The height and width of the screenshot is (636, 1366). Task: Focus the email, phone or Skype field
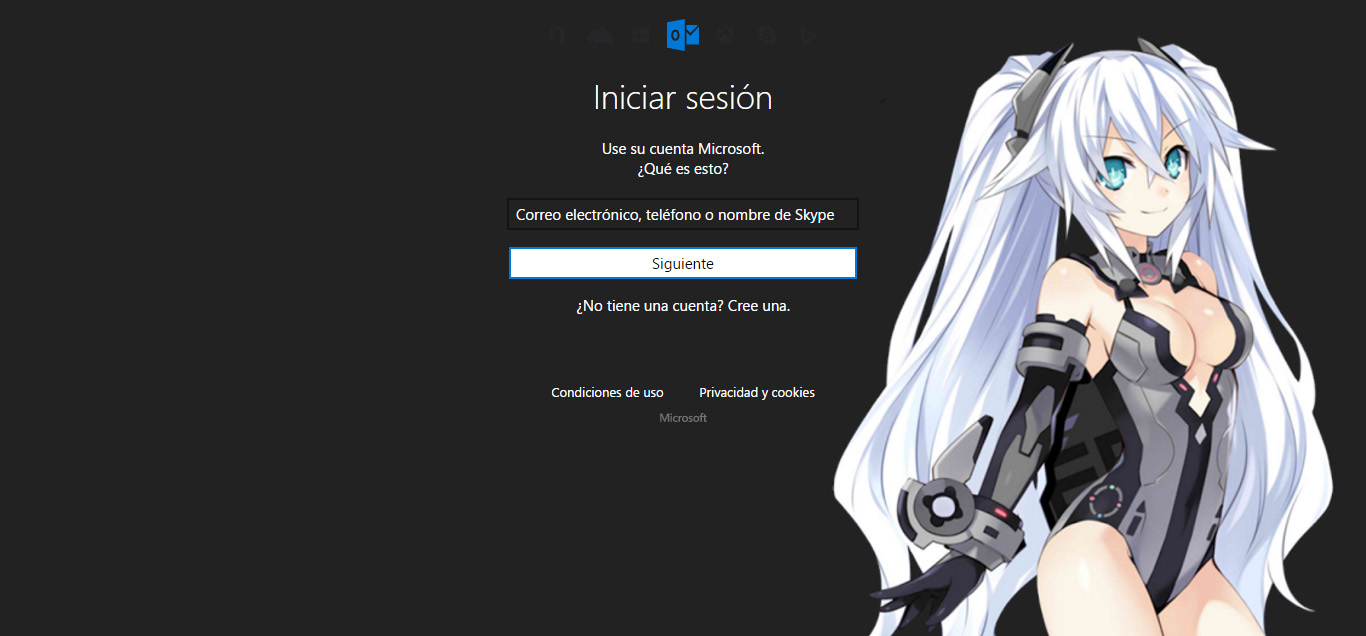[683, 214]
